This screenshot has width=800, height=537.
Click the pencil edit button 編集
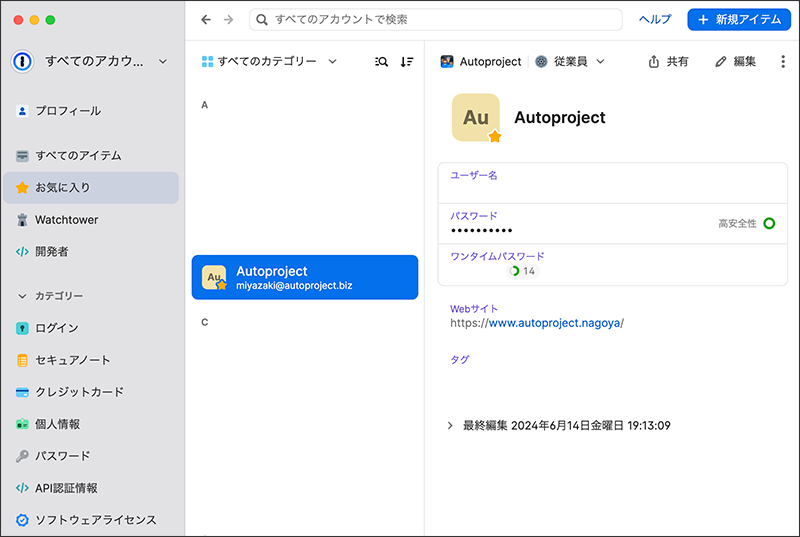tap(735, 62)
